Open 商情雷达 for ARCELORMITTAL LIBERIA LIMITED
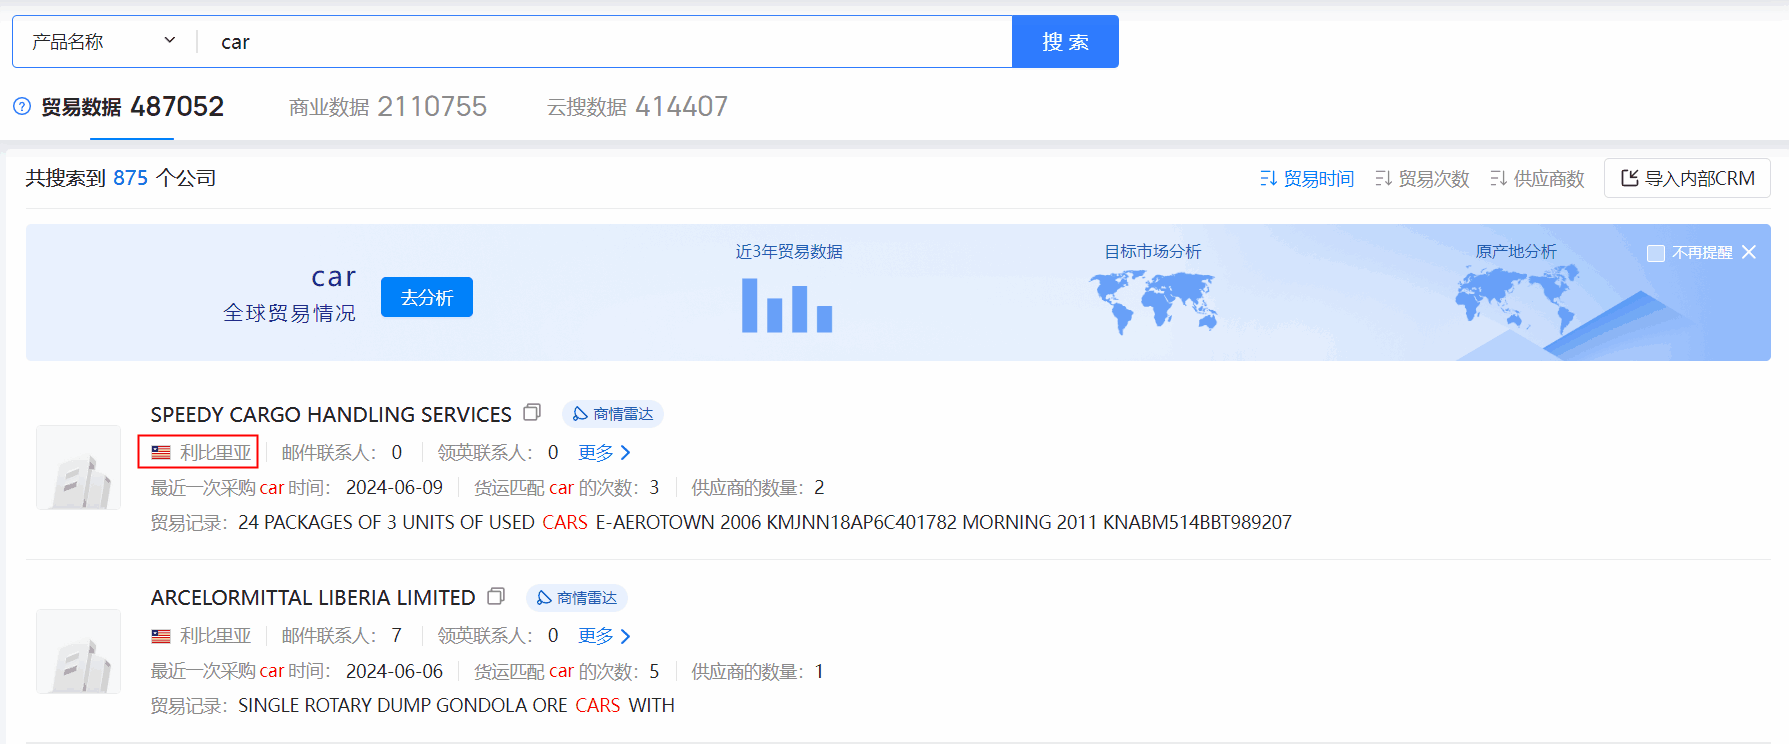Viewport: 1789px width, 744px height. tap(577, 598)
